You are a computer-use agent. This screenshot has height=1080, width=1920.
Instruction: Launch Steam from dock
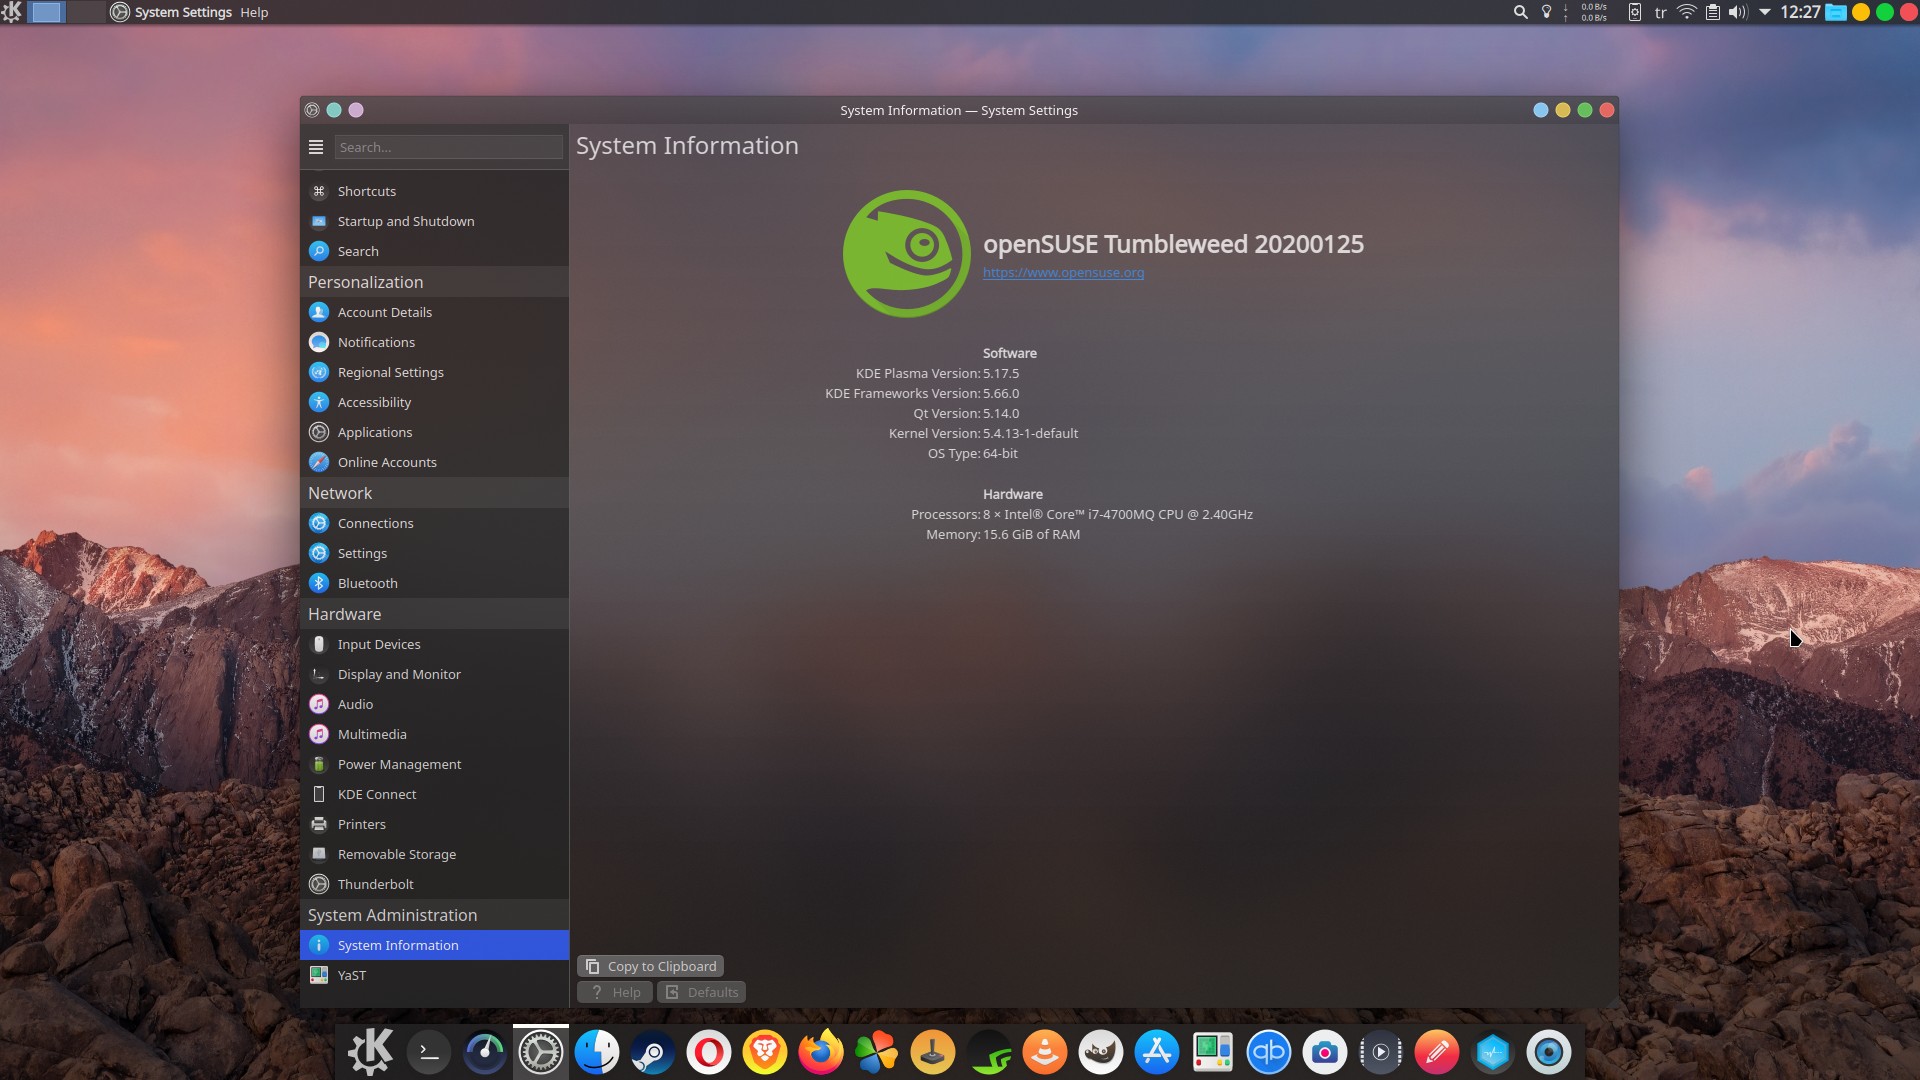(653, 1052)
